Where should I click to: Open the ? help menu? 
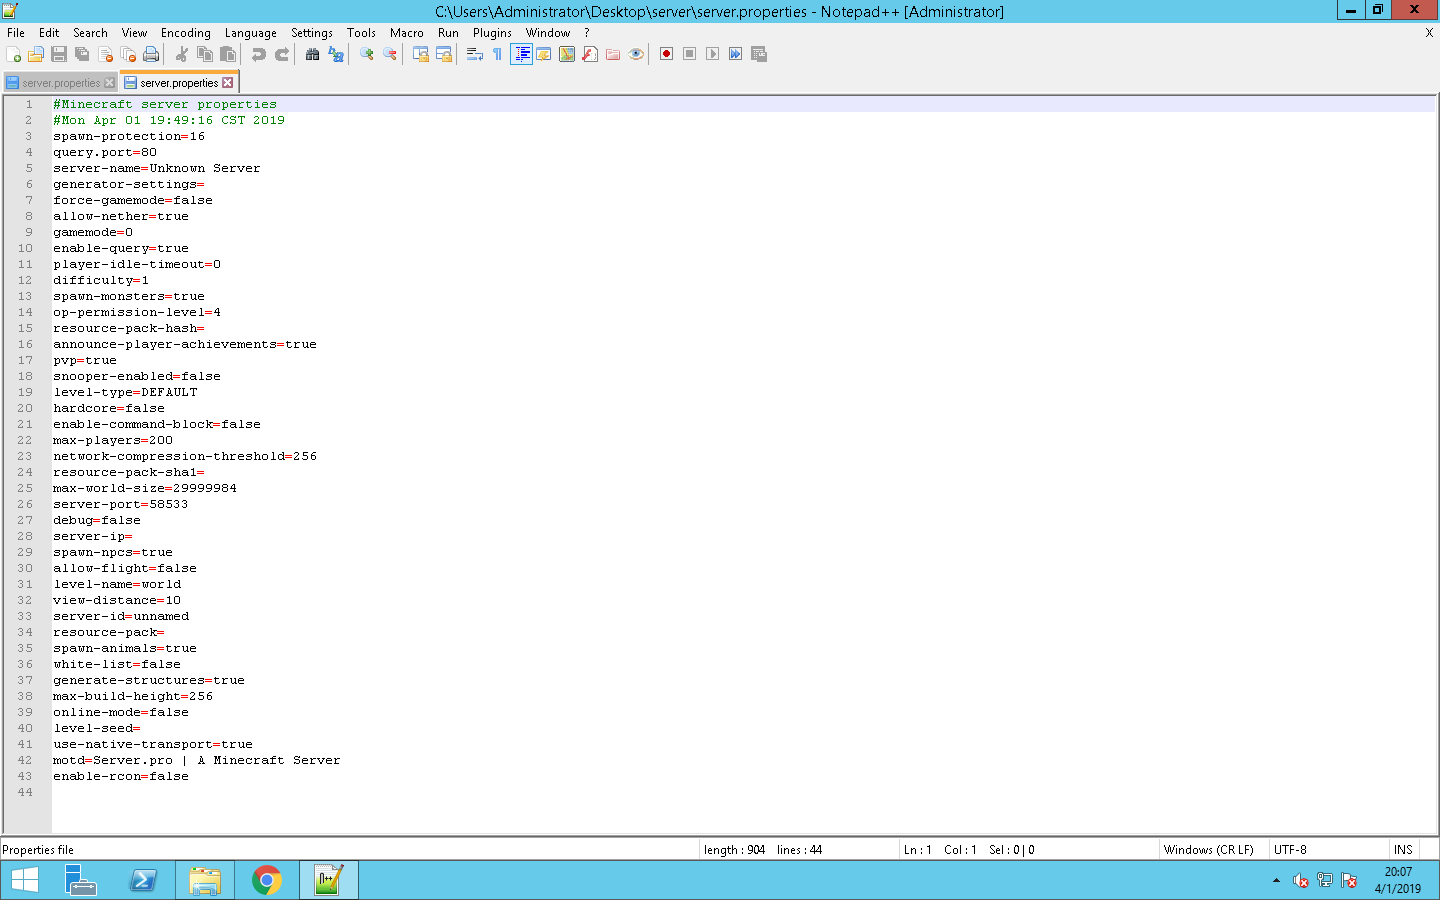[587, 33]
